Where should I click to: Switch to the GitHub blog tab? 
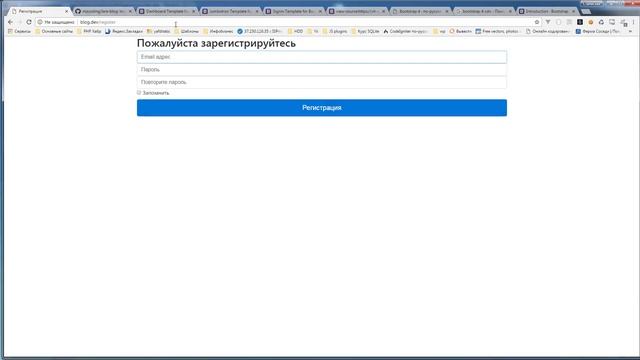(x=102, y=11)
